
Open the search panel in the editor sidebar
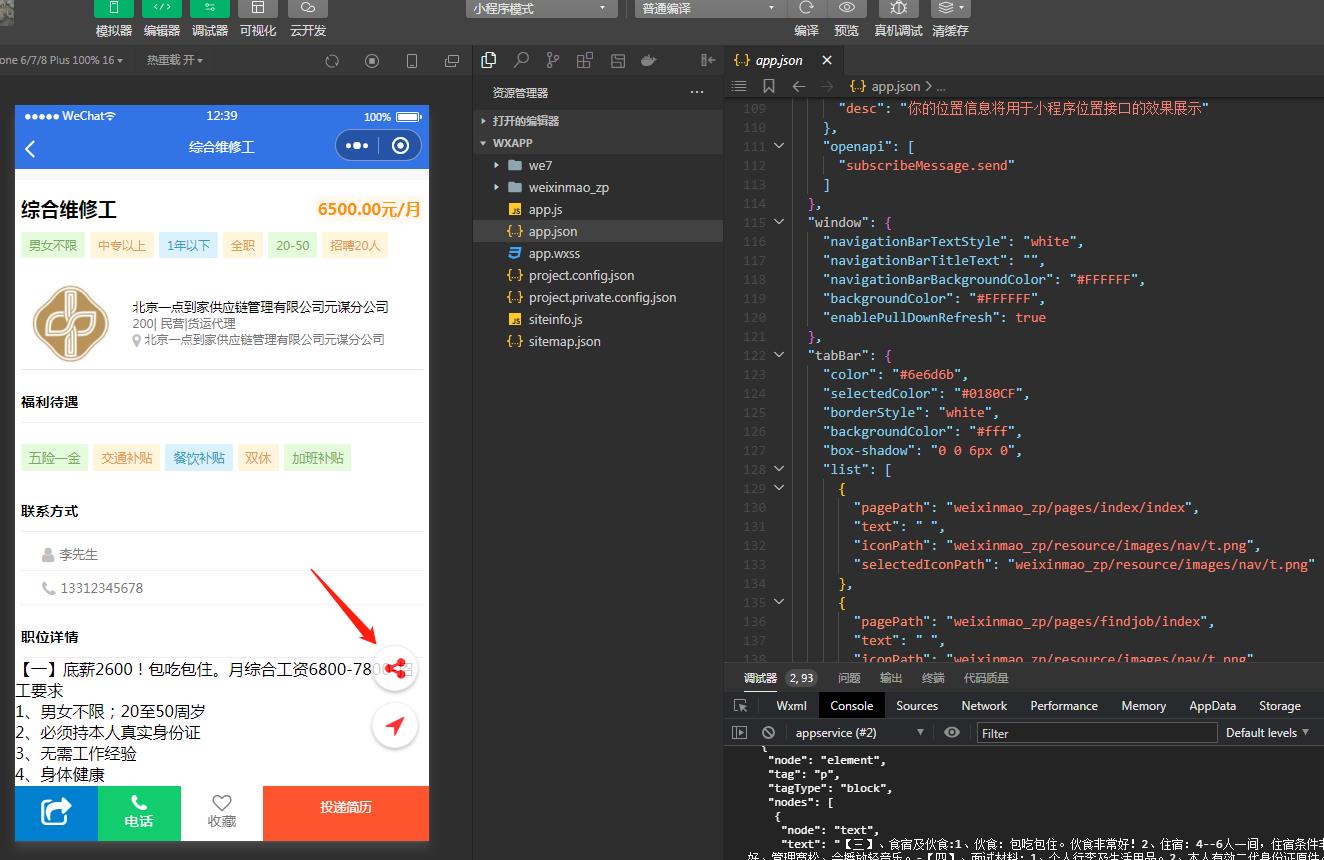coord(521,60)
